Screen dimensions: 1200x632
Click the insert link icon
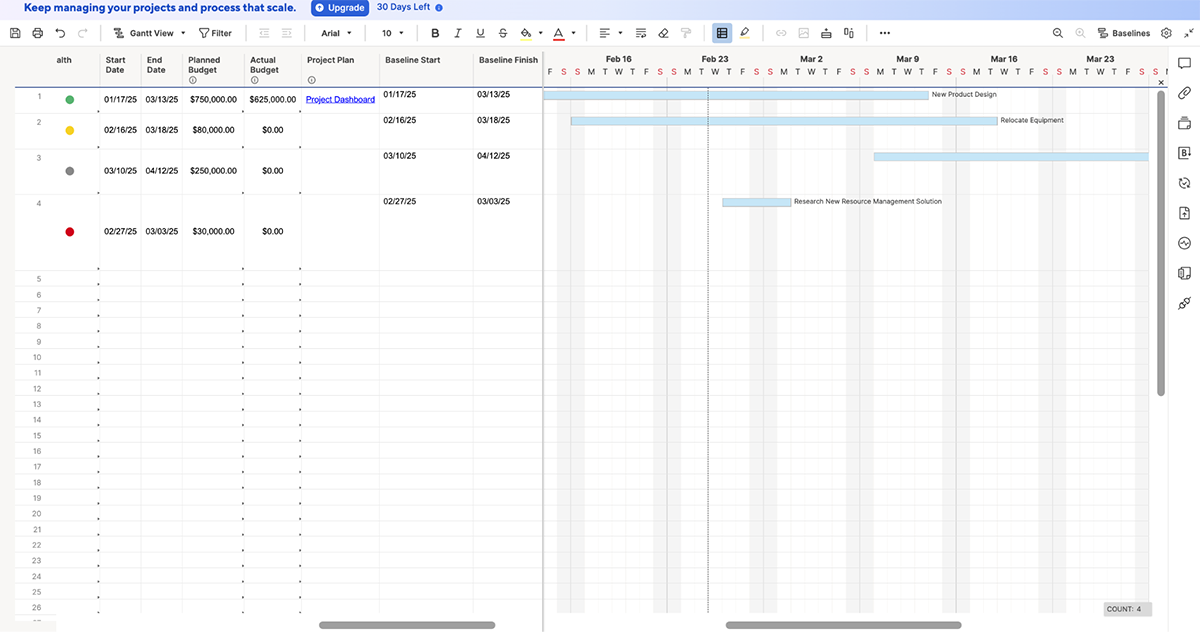pyautogui.click(x=781, y=32)
